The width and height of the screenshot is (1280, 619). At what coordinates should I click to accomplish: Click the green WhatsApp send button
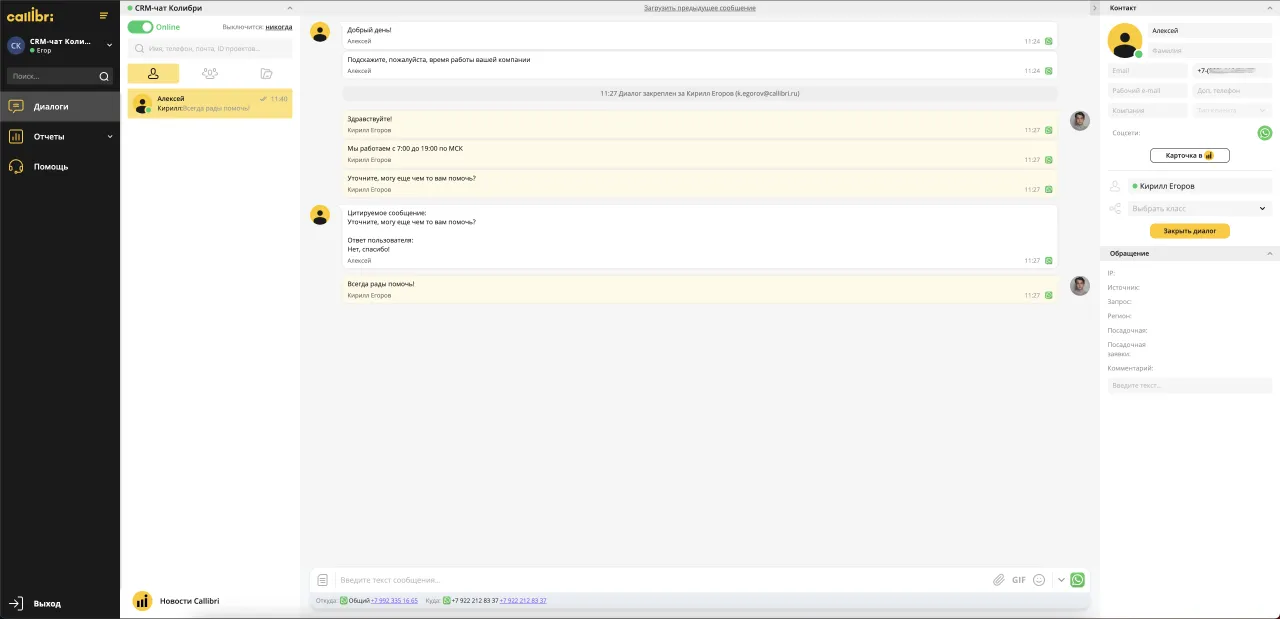click(1077, 580)
